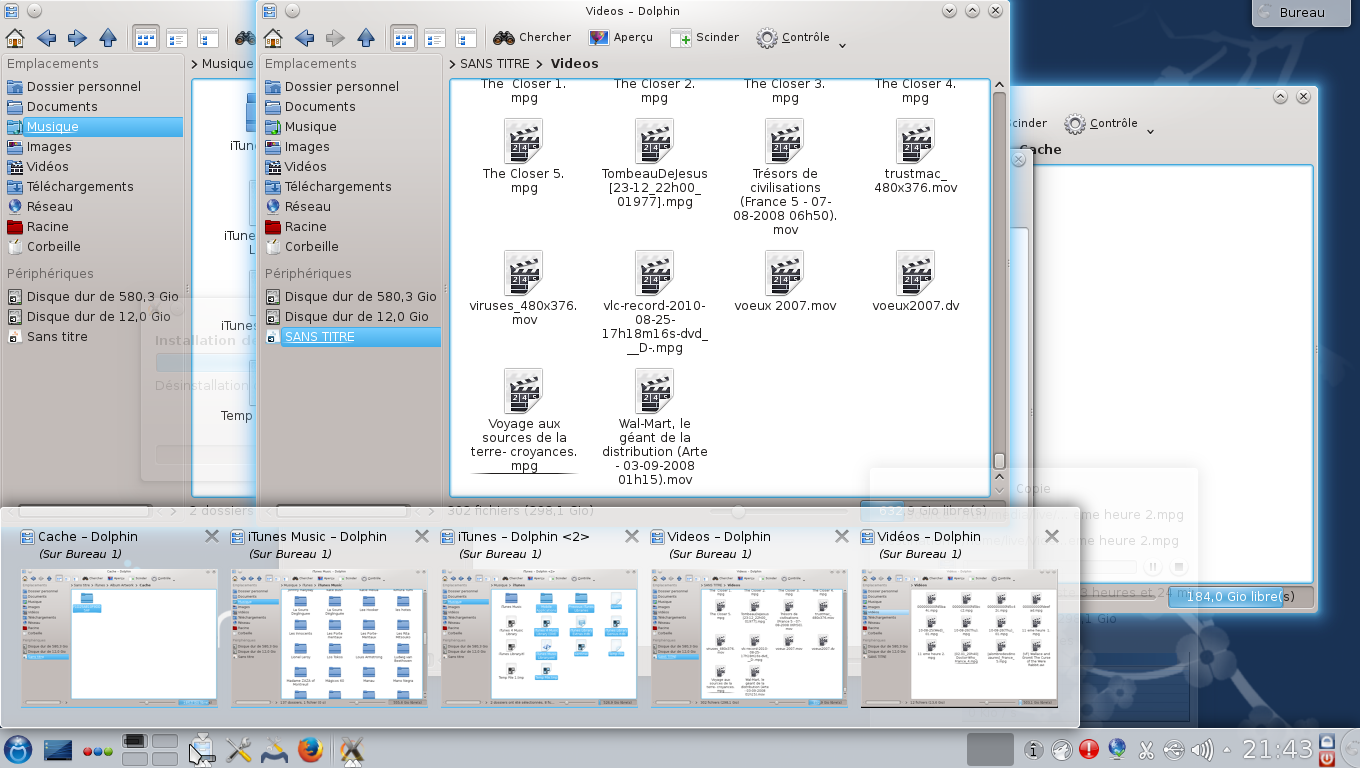1360x768 pixels.
Task: Expand hidden system tray icons arrow
Action: [1229, 749]
